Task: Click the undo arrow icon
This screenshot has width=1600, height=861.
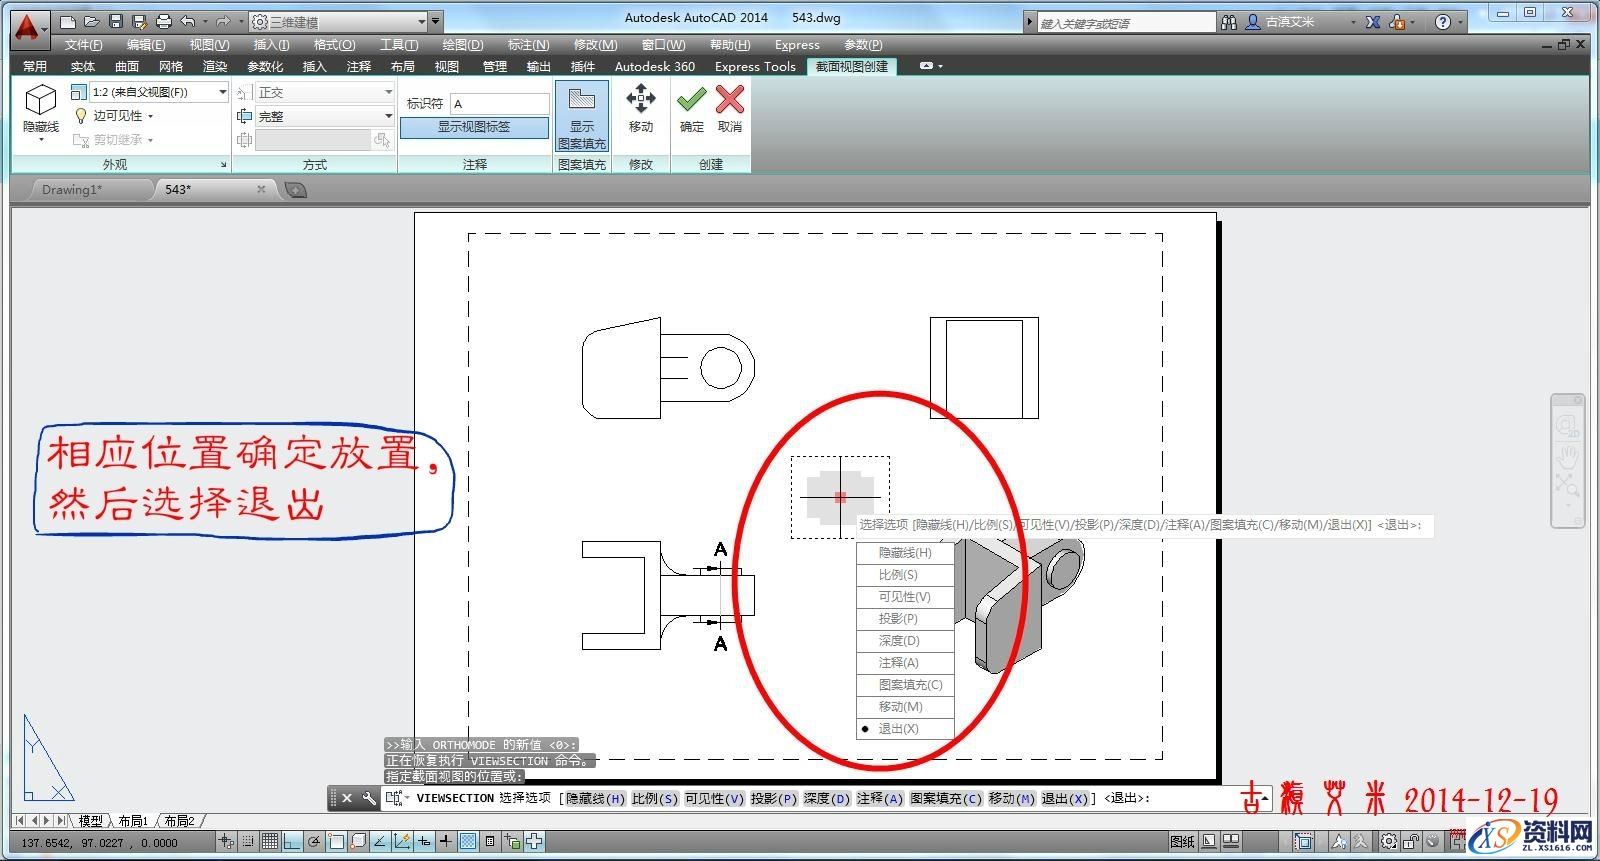Action: [188, 21]
